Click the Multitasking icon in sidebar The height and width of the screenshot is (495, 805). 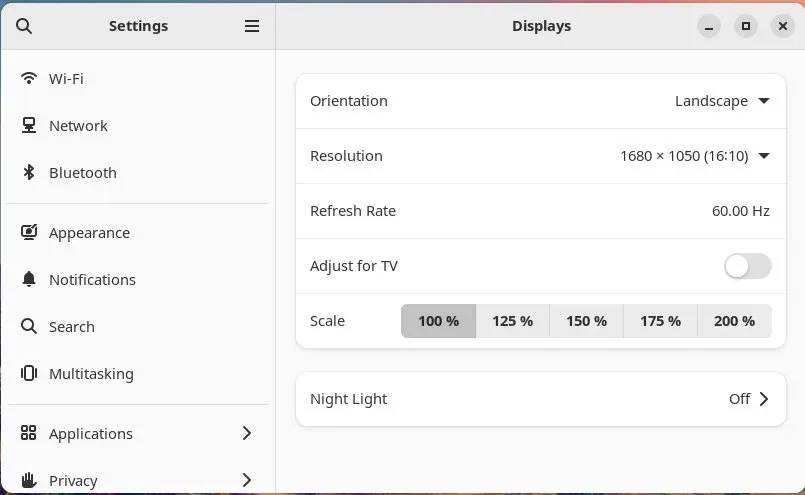pos(29,373)
